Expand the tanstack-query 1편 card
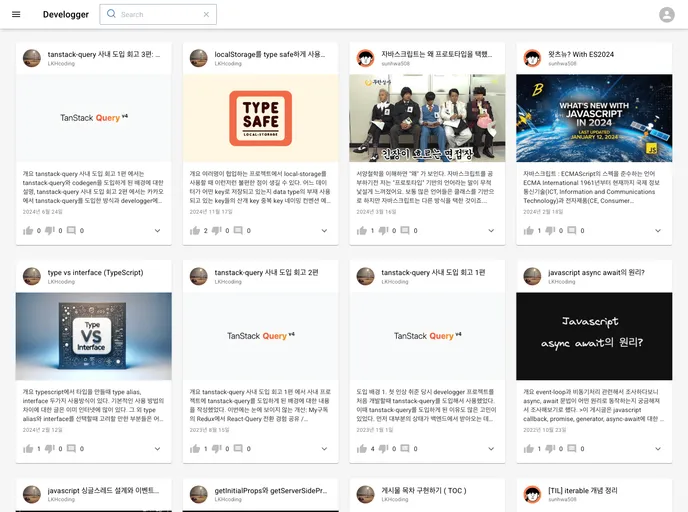 (491, 448)
